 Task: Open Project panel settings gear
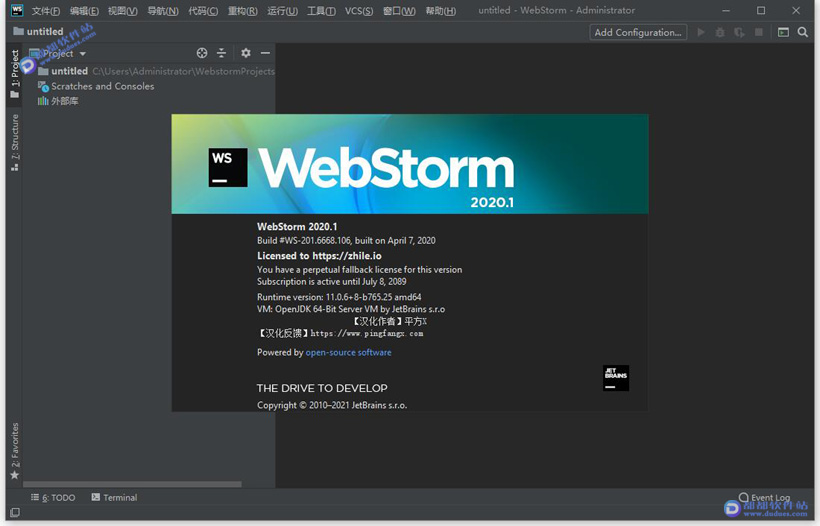pos(246,53)
